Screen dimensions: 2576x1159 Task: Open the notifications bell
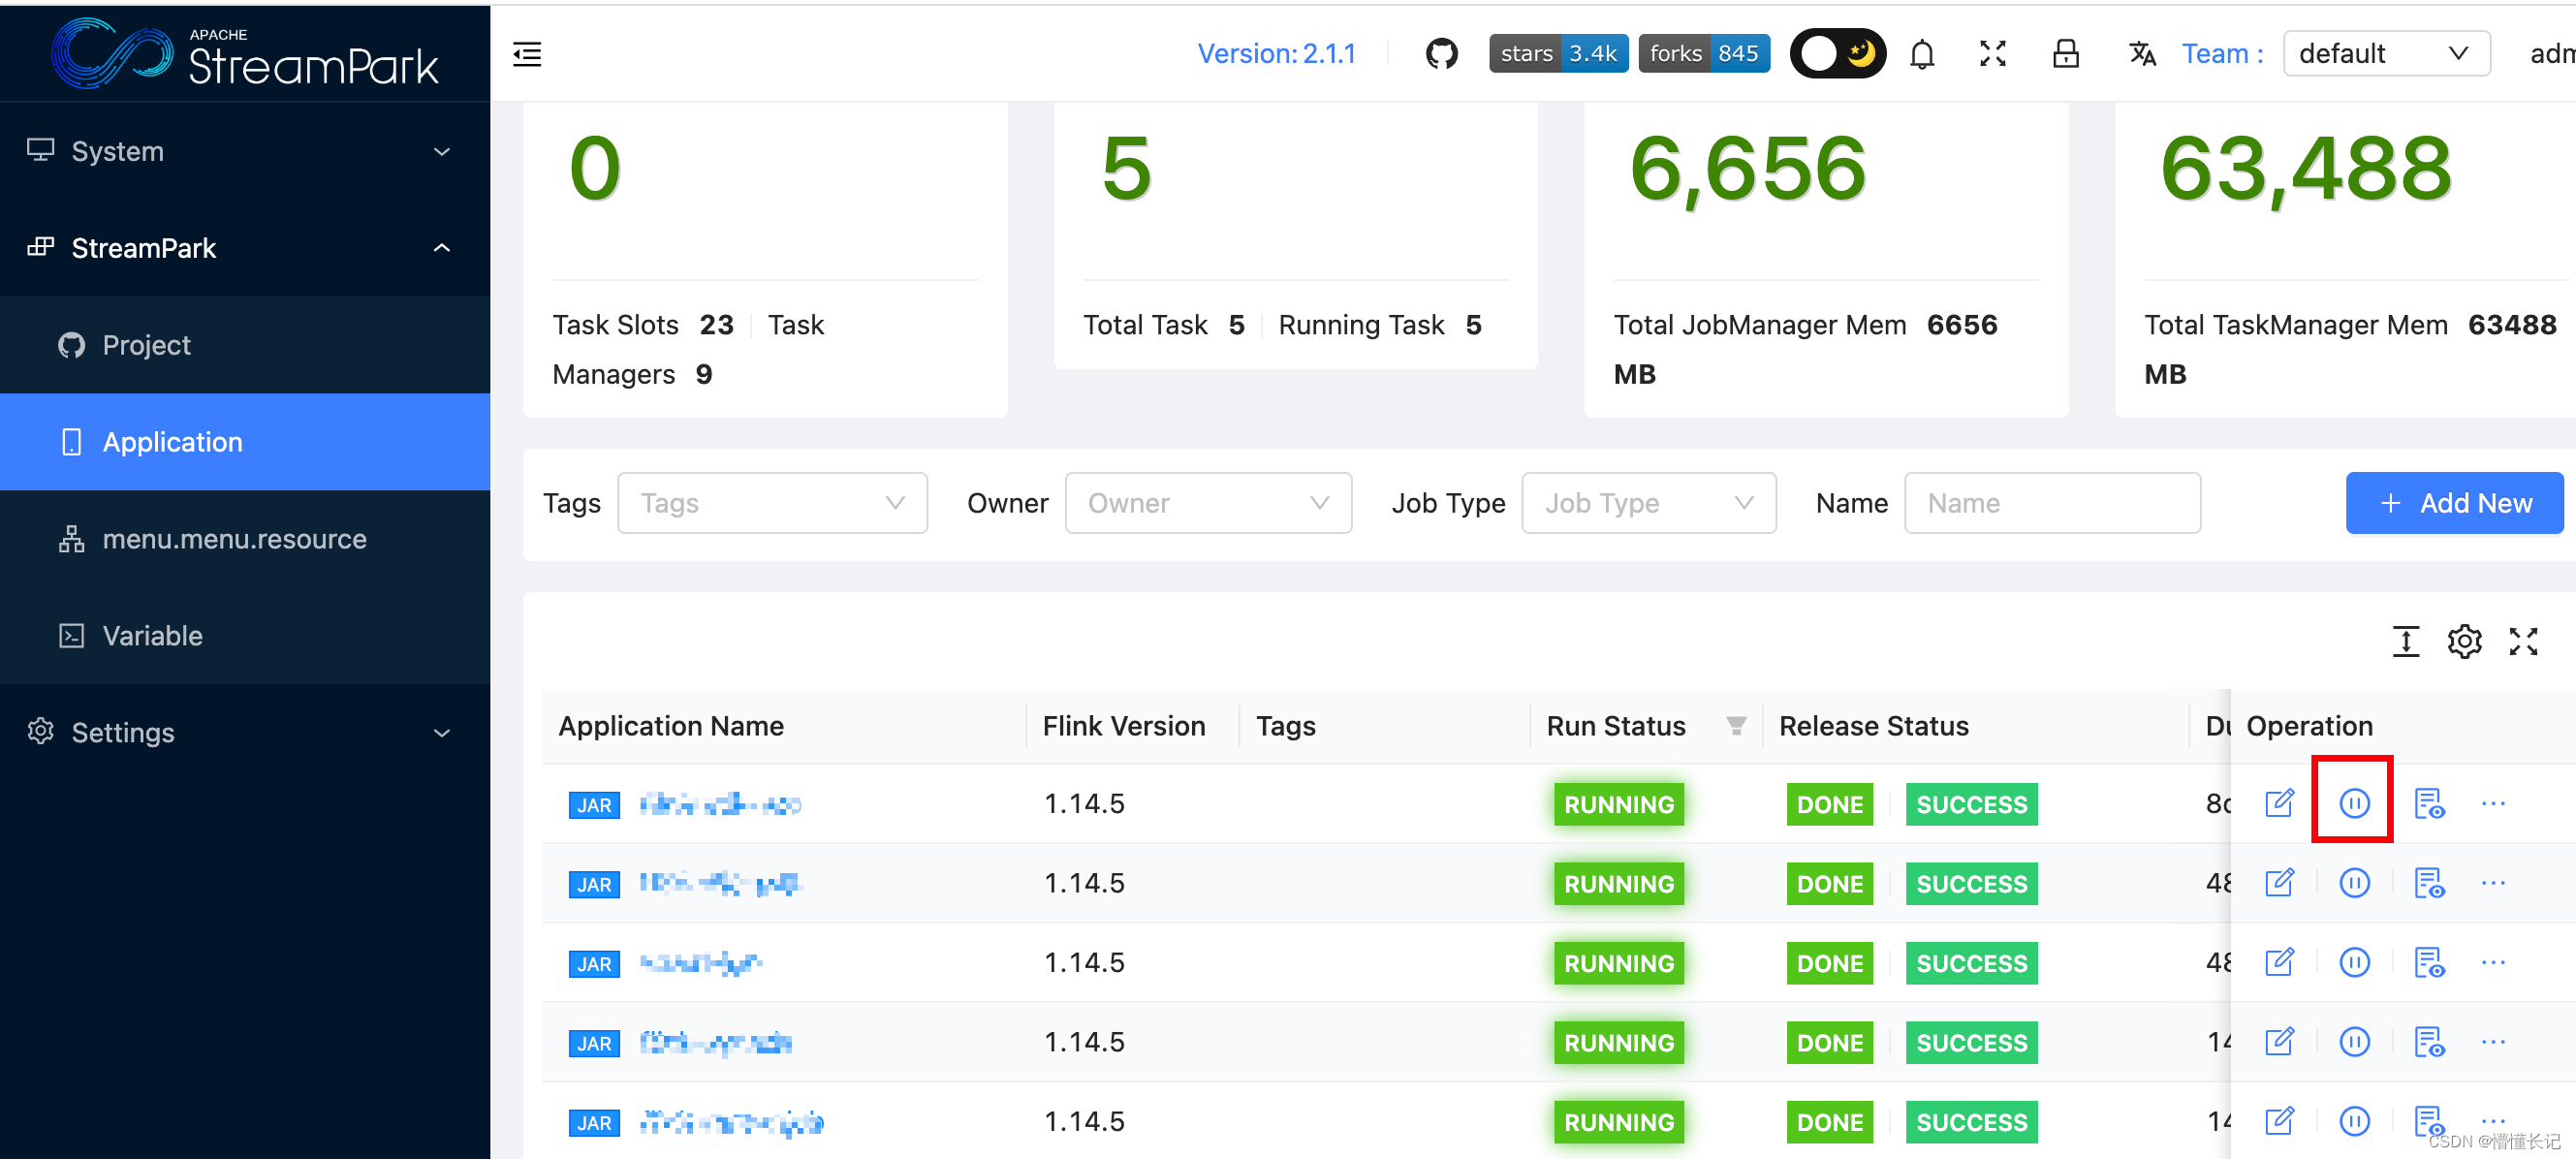click(1922, 53)
